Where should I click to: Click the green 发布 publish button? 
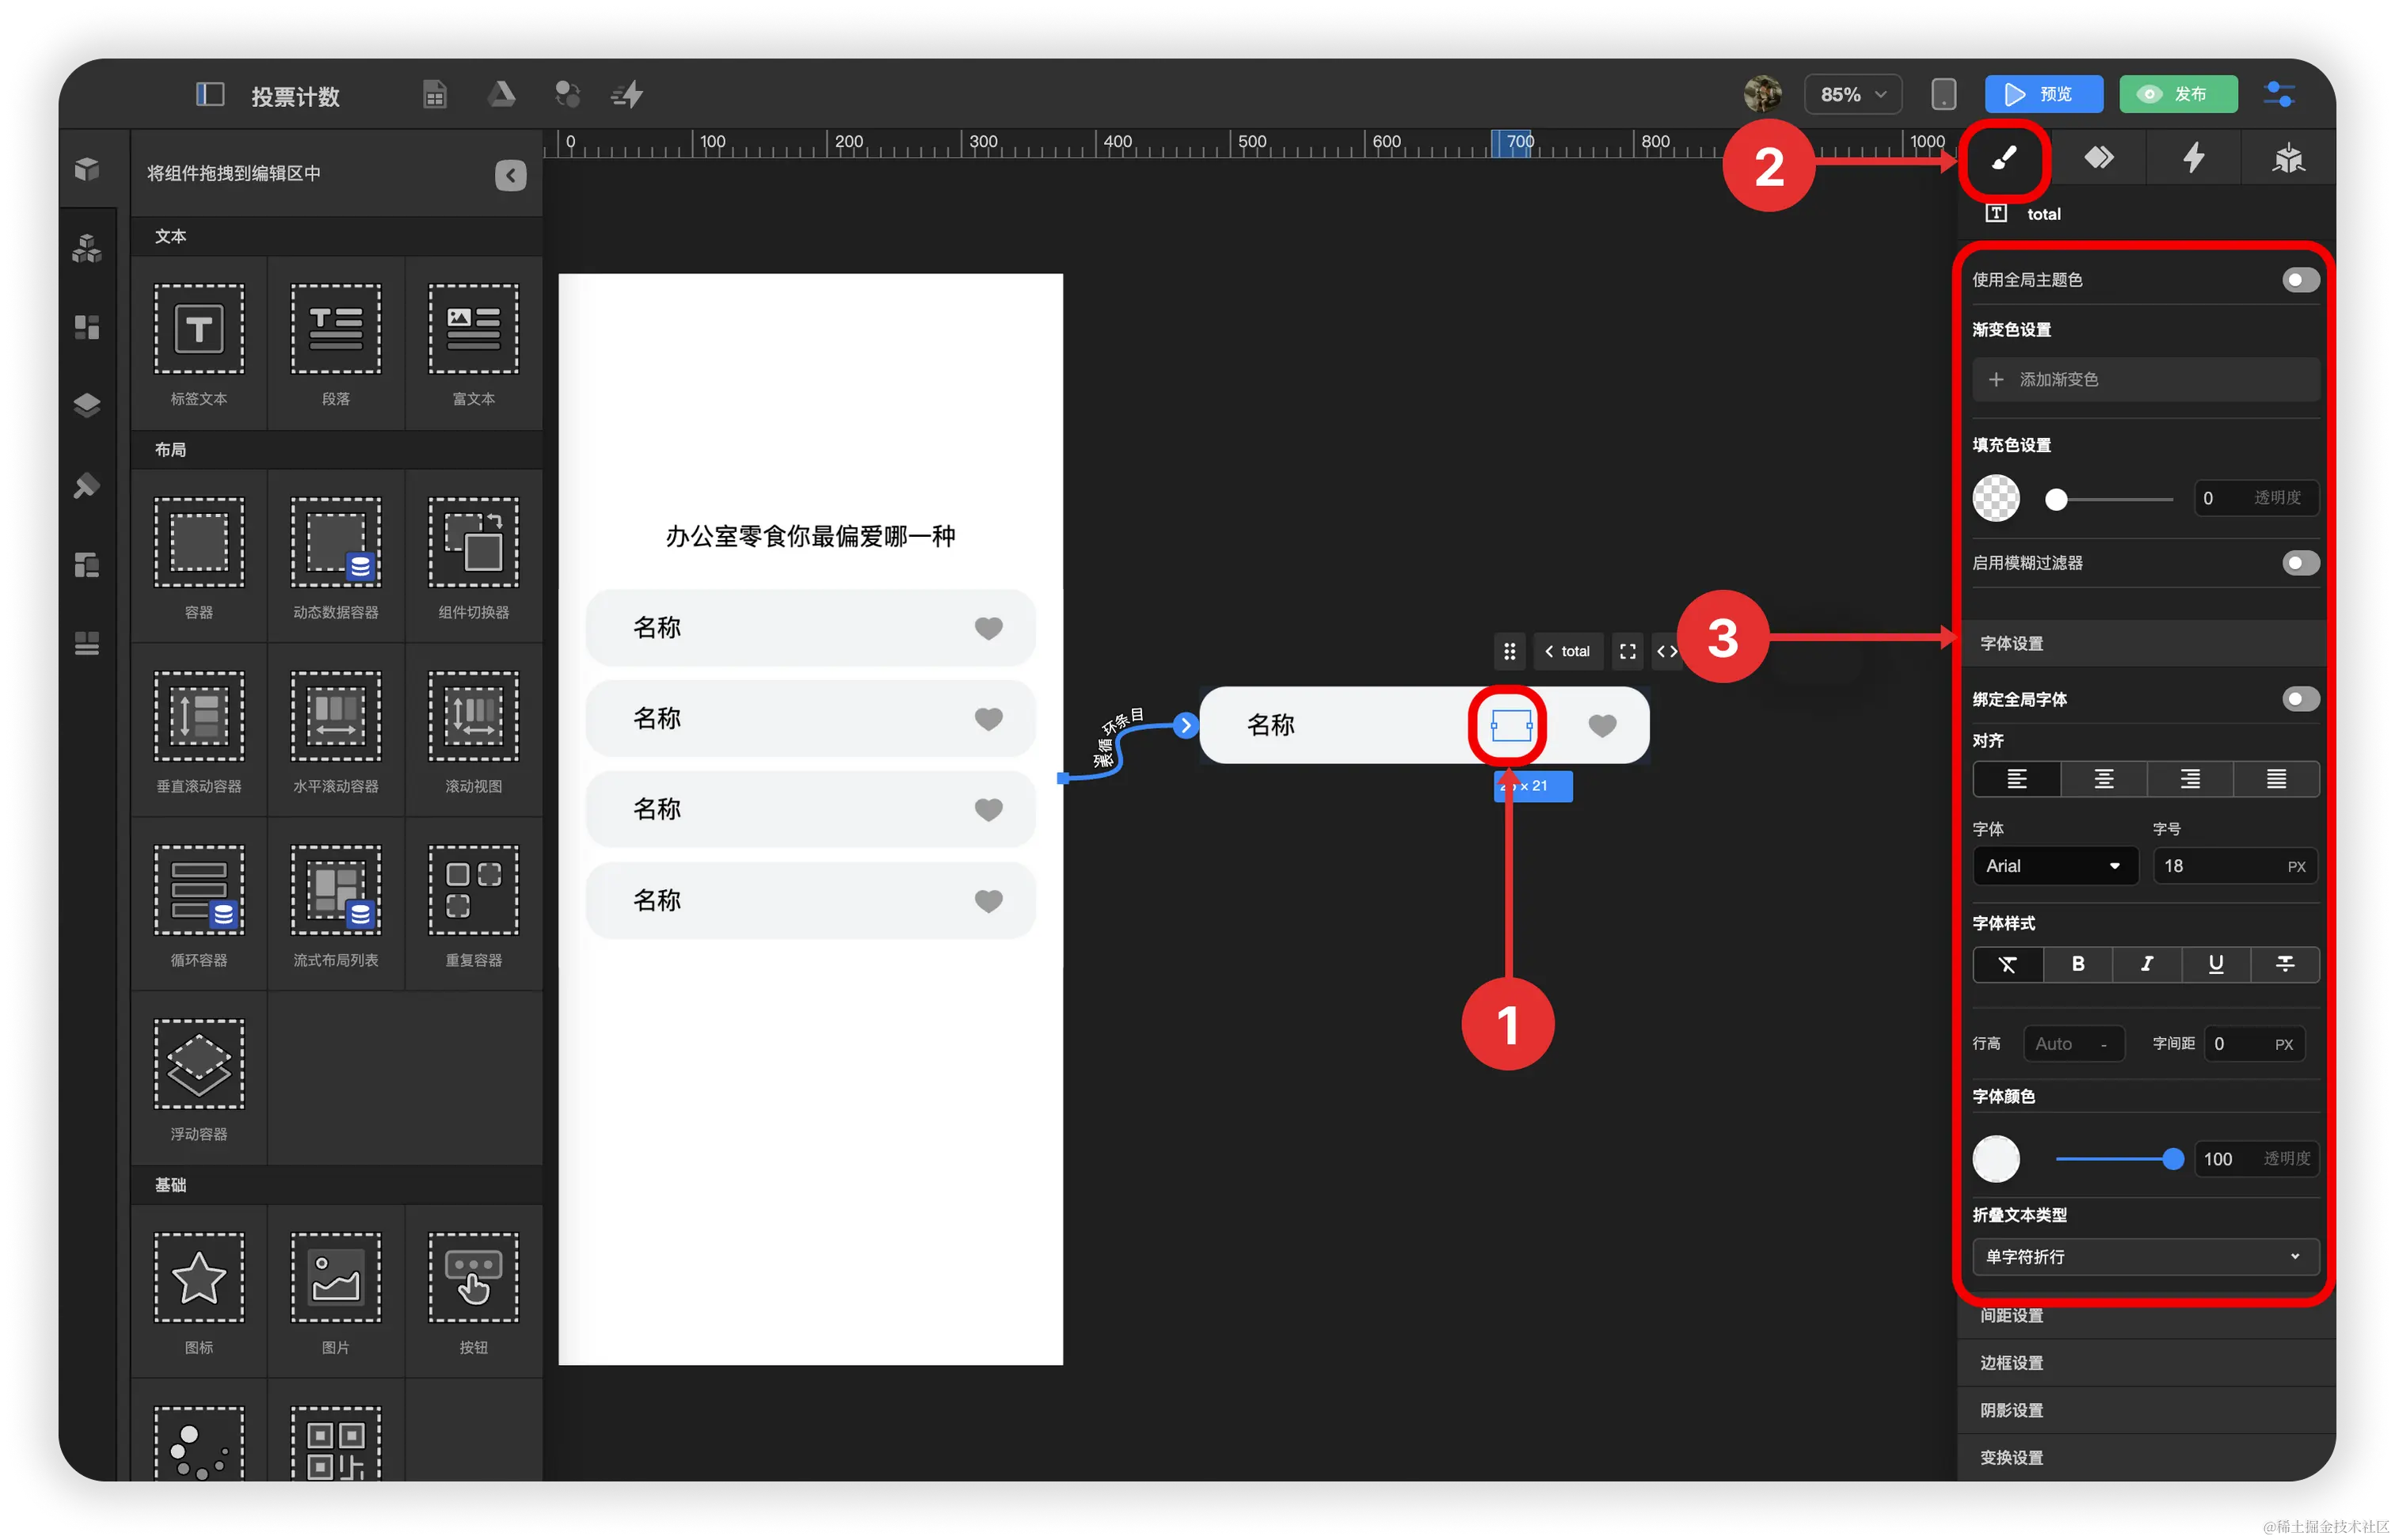tap(2177, 95)
